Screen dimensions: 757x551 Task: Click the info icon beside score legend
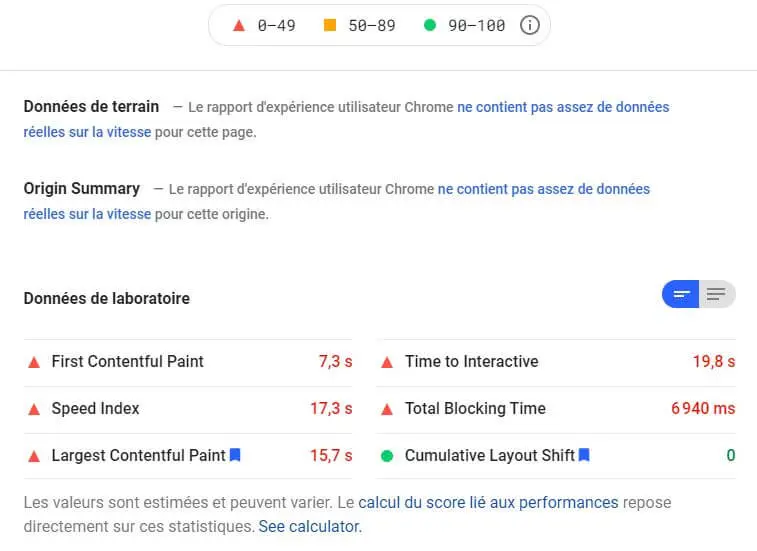[530, 25]
